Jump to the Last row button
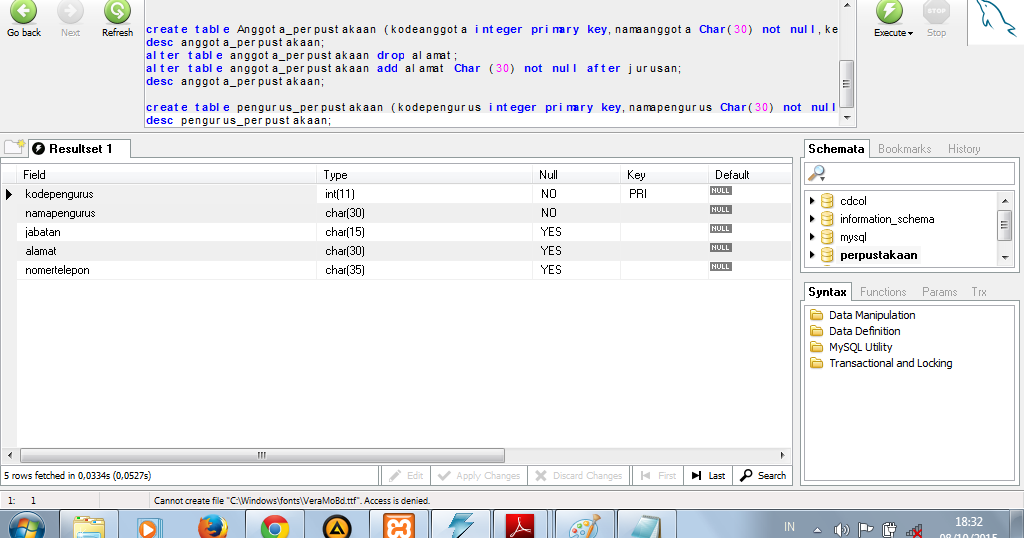 (709, 475)
